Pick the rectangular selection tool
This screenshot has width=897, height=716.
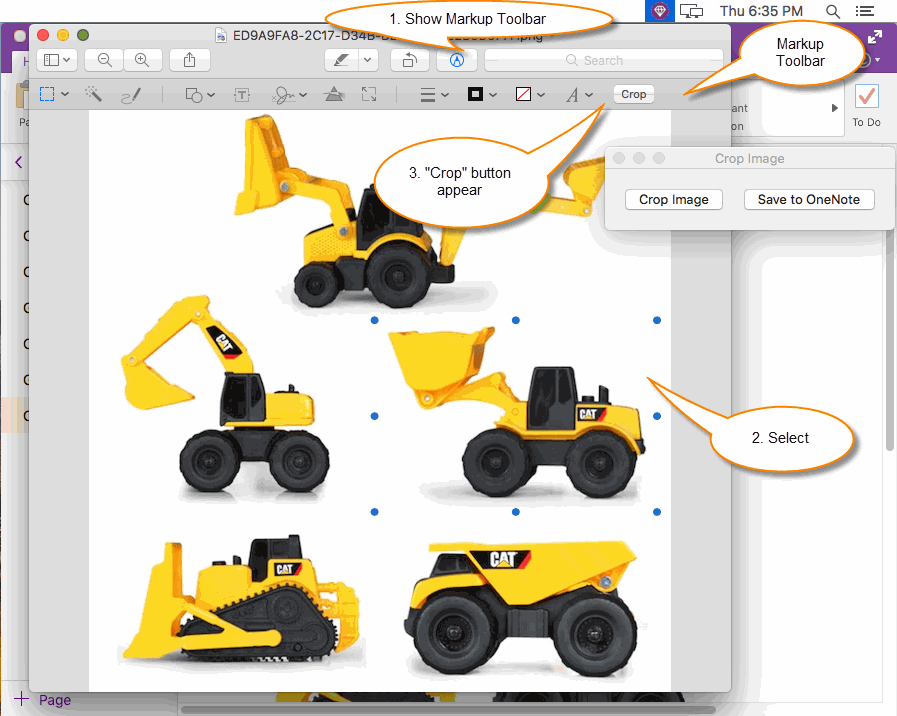(47, 94)
